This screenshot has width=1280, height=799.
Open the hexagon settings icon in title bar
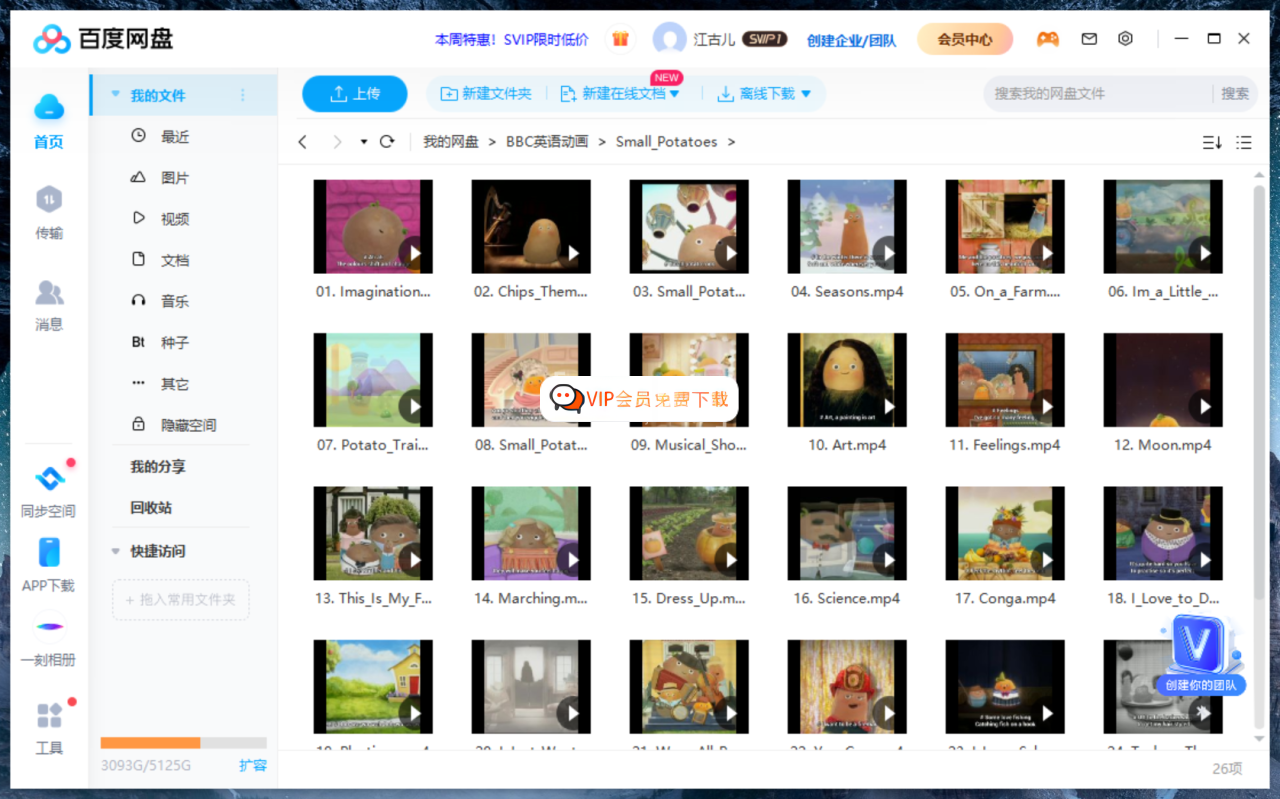point(1125,39)
